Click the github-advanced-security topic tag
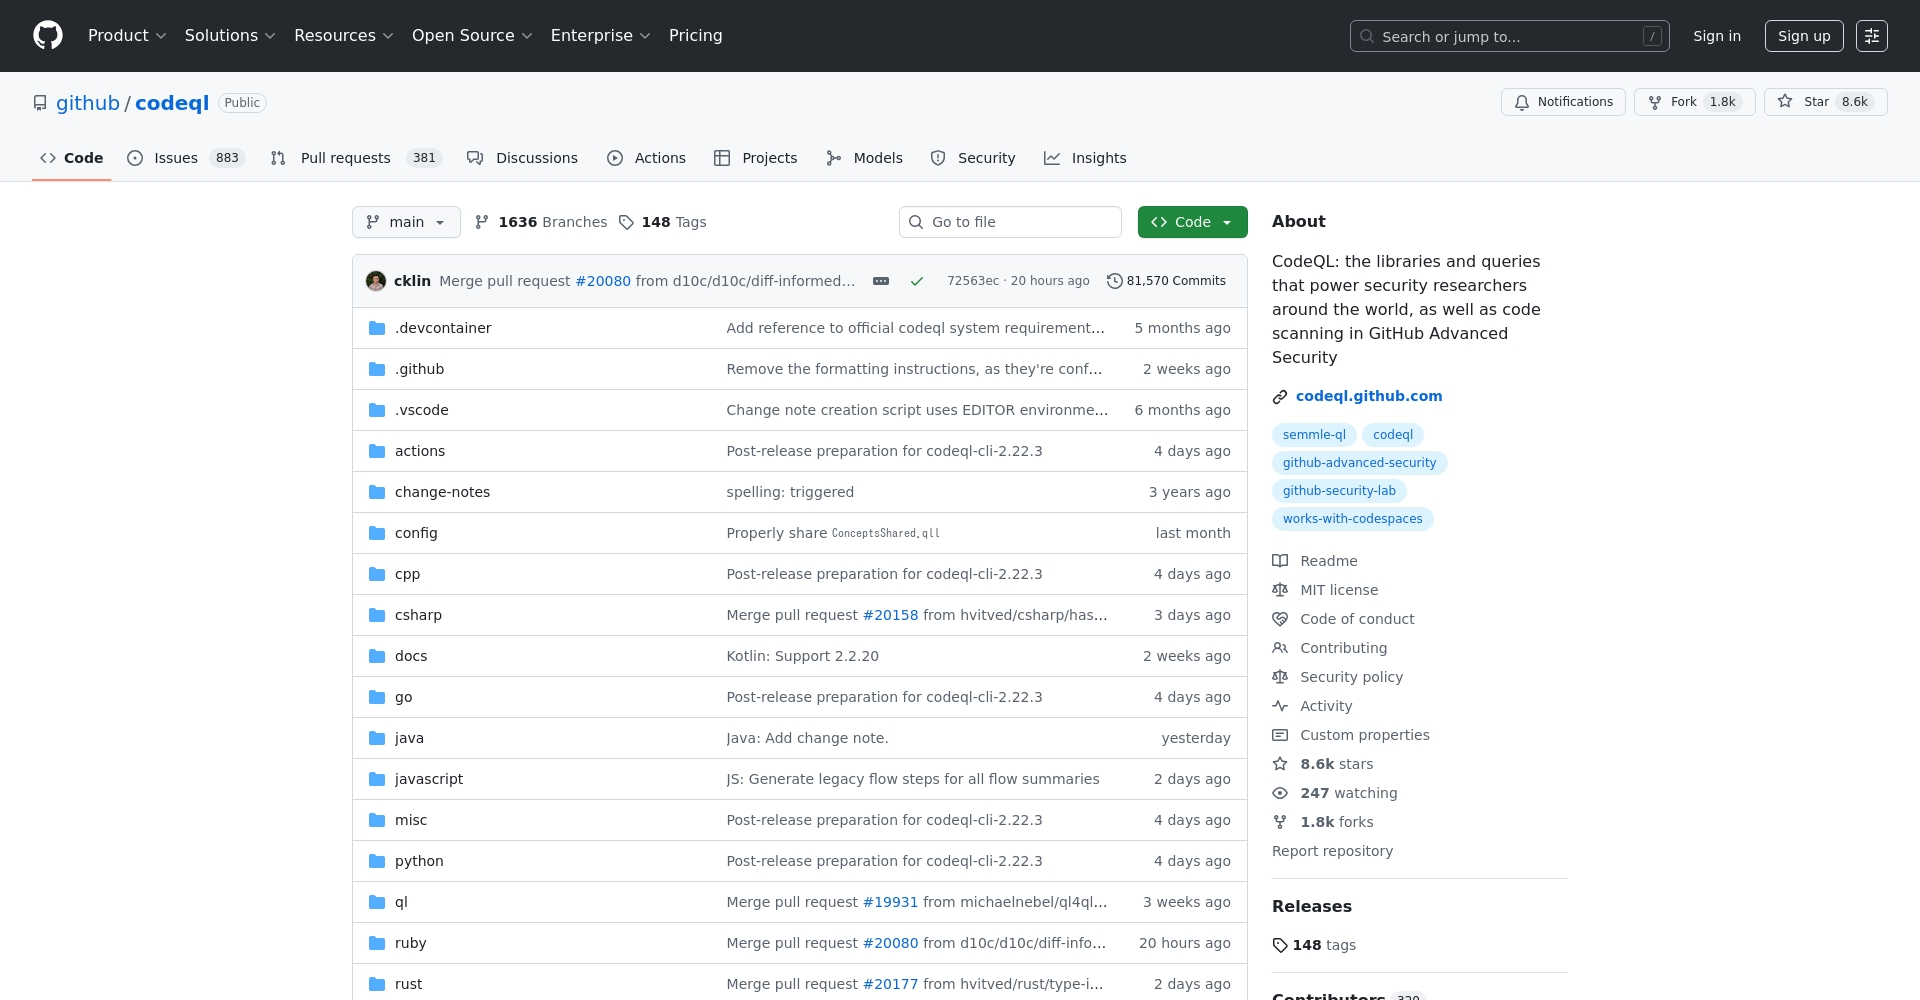1920x1000 pixels. click(x=1359, y=463)
